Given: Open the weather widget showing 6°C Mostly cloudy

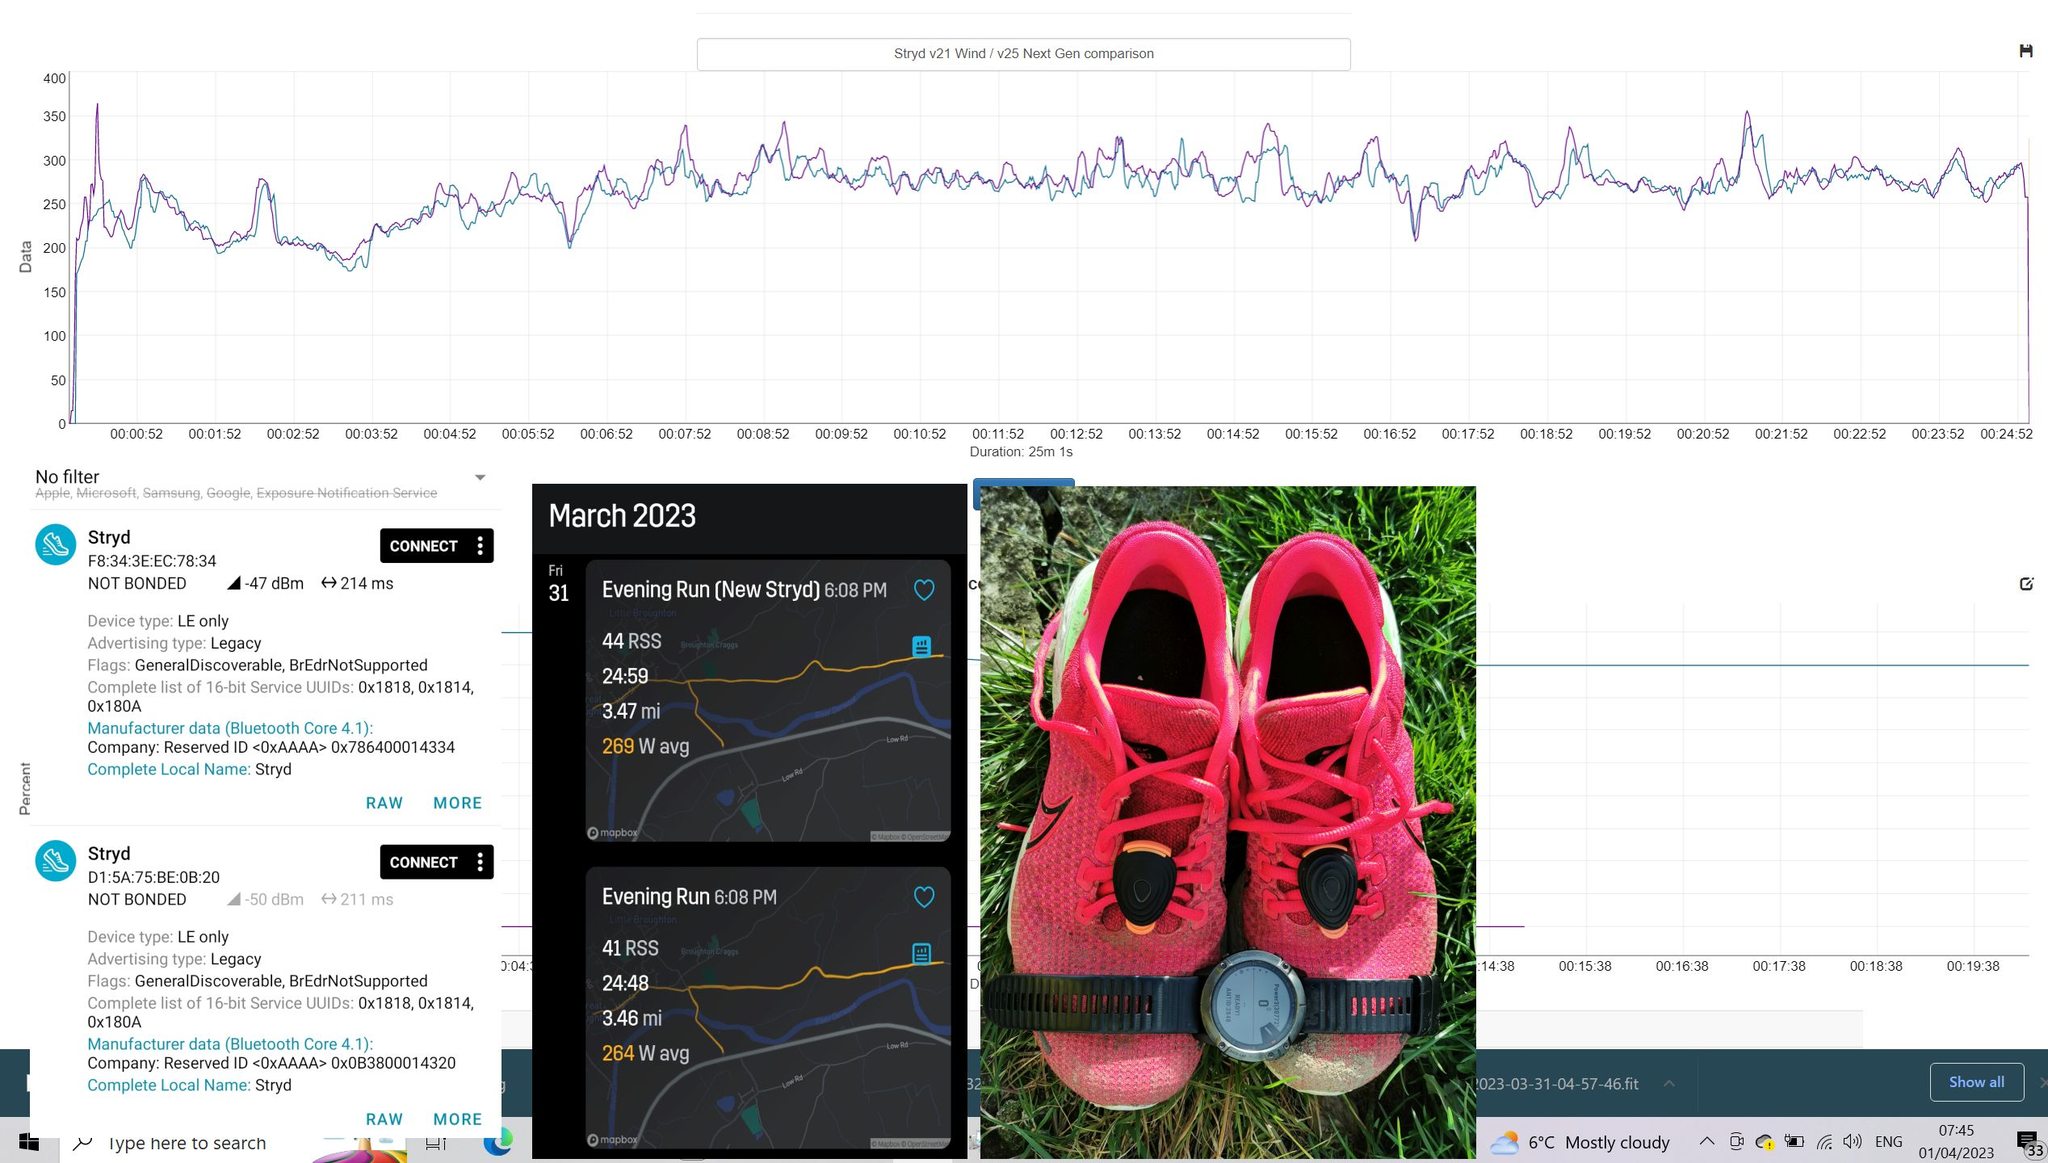Looking at the screenshot, I should click(x=1580, y=1142).
